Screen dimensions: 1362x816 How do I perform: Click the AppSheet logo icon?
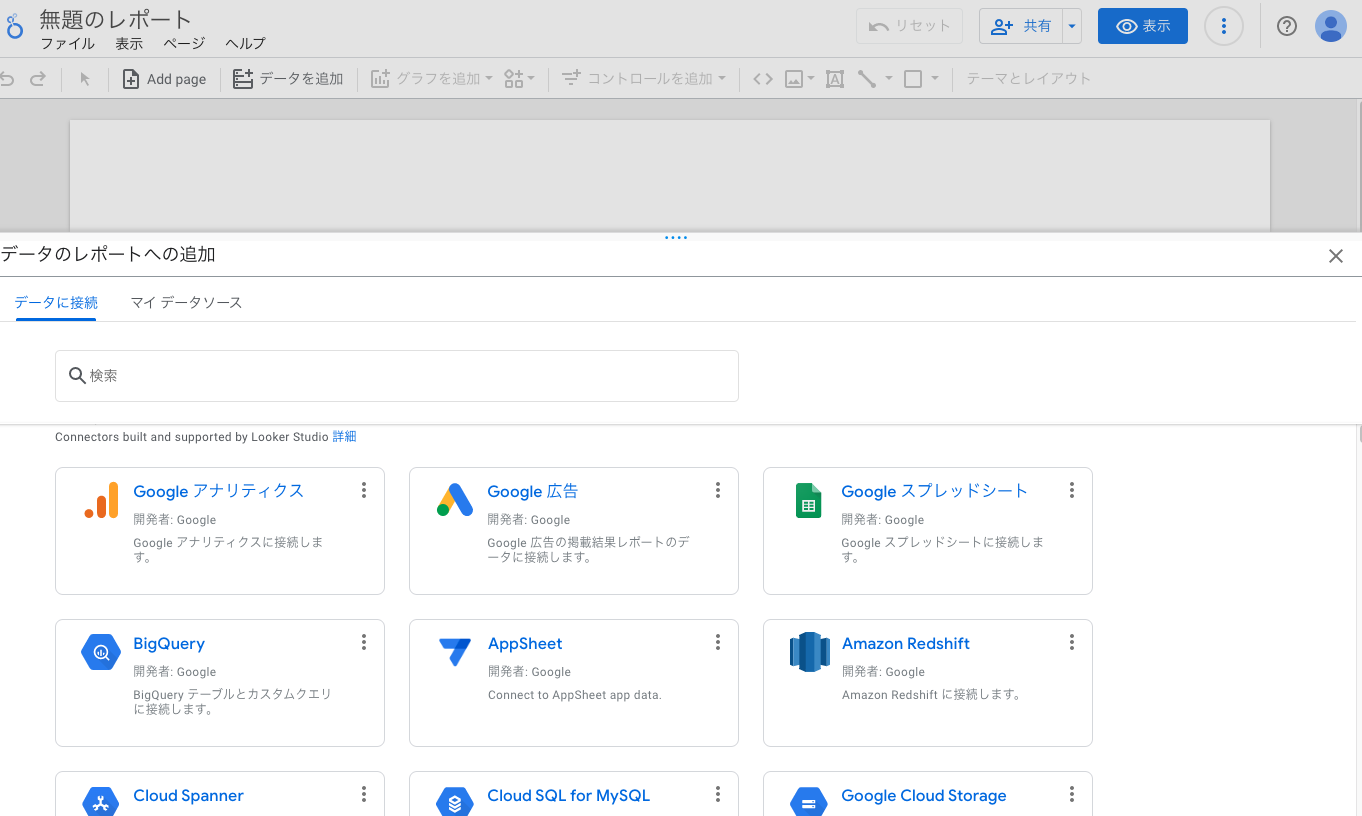(455, 652)
